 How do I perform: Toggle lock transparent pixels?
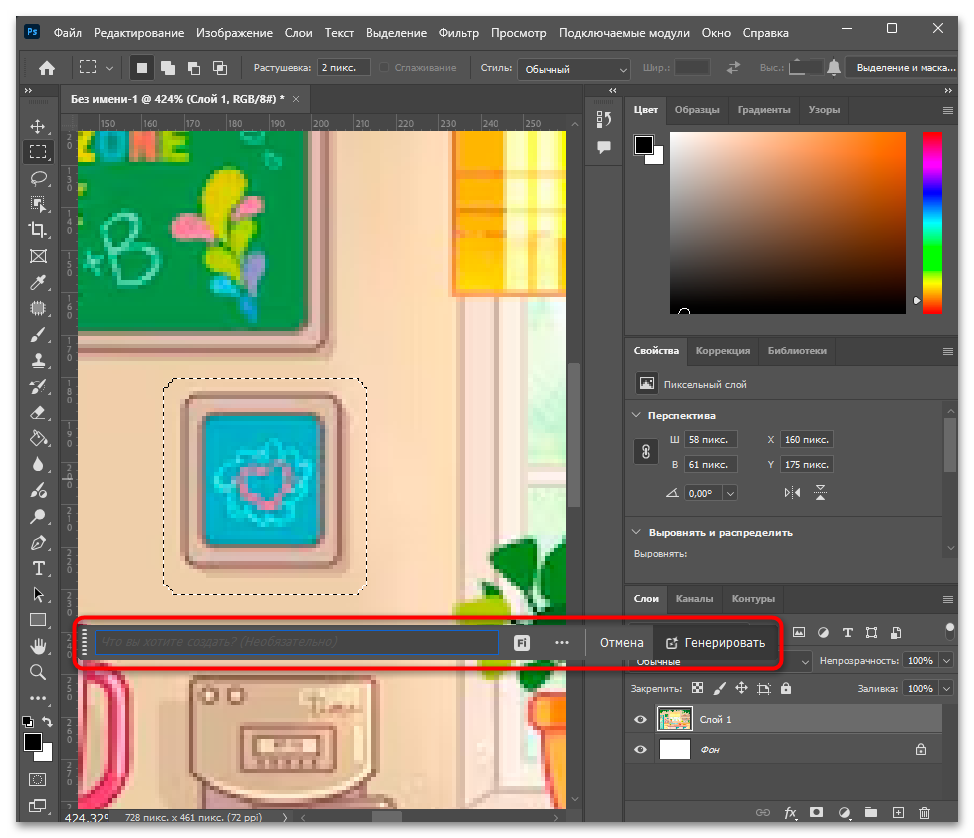(698, 688)
